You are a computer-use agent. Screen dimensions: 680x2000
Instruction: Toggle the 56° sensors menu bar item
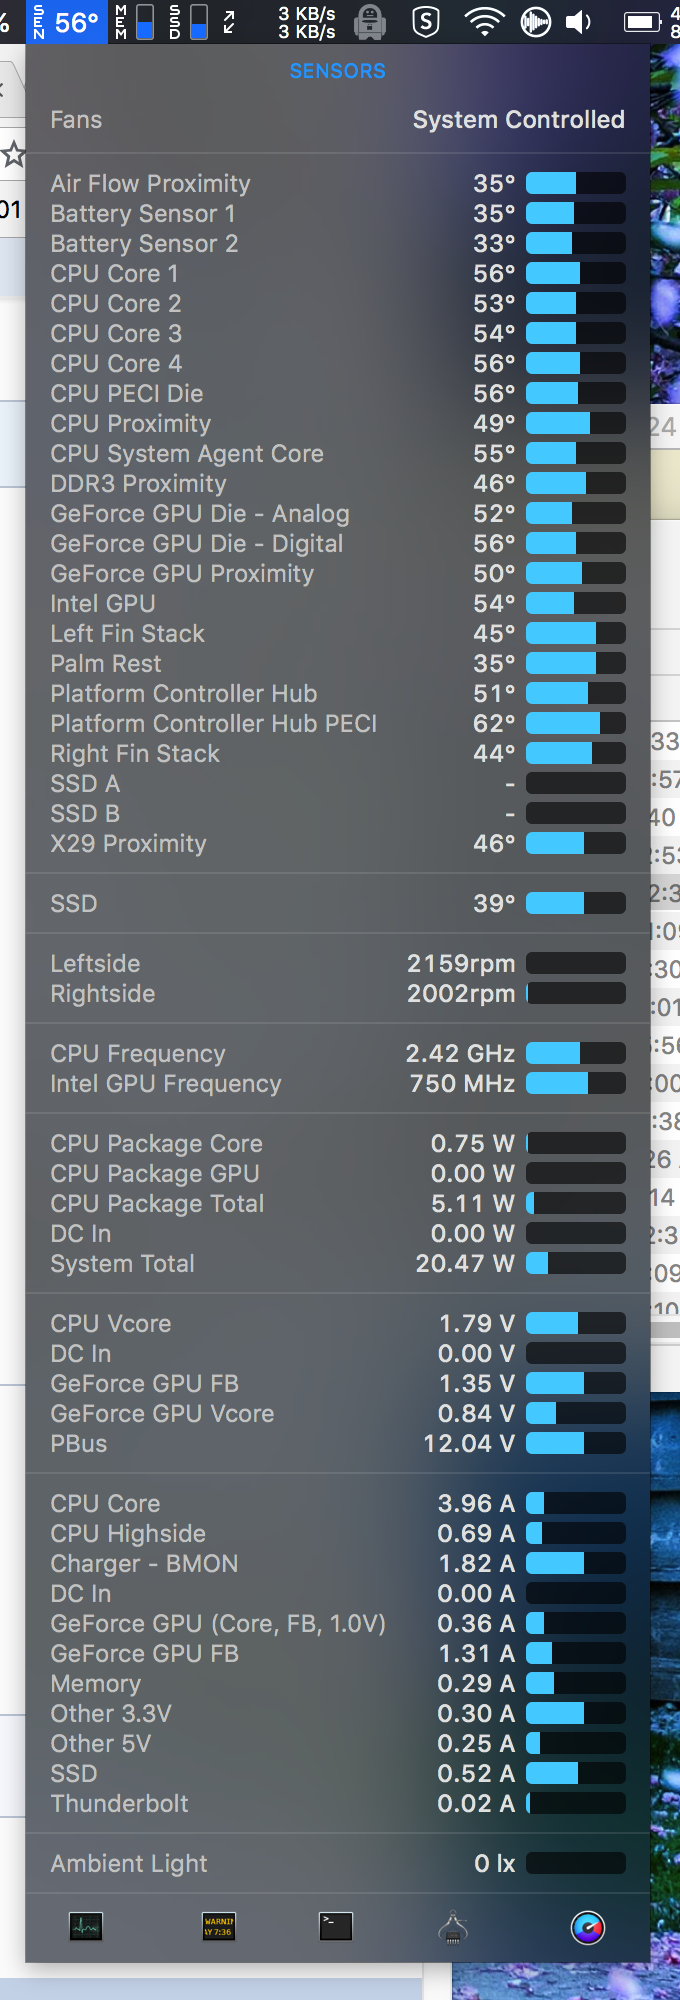66,21
